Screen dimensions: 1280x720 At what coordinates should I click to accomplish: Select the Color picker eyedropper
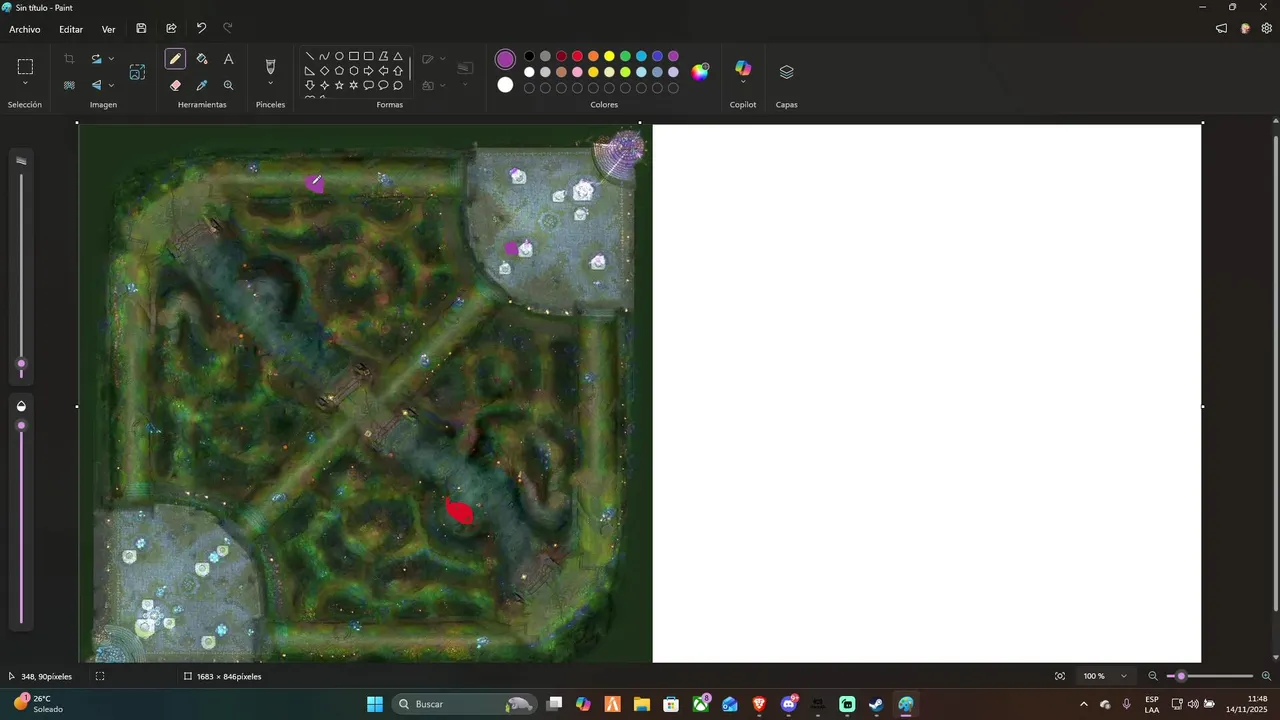click(202, 85)
